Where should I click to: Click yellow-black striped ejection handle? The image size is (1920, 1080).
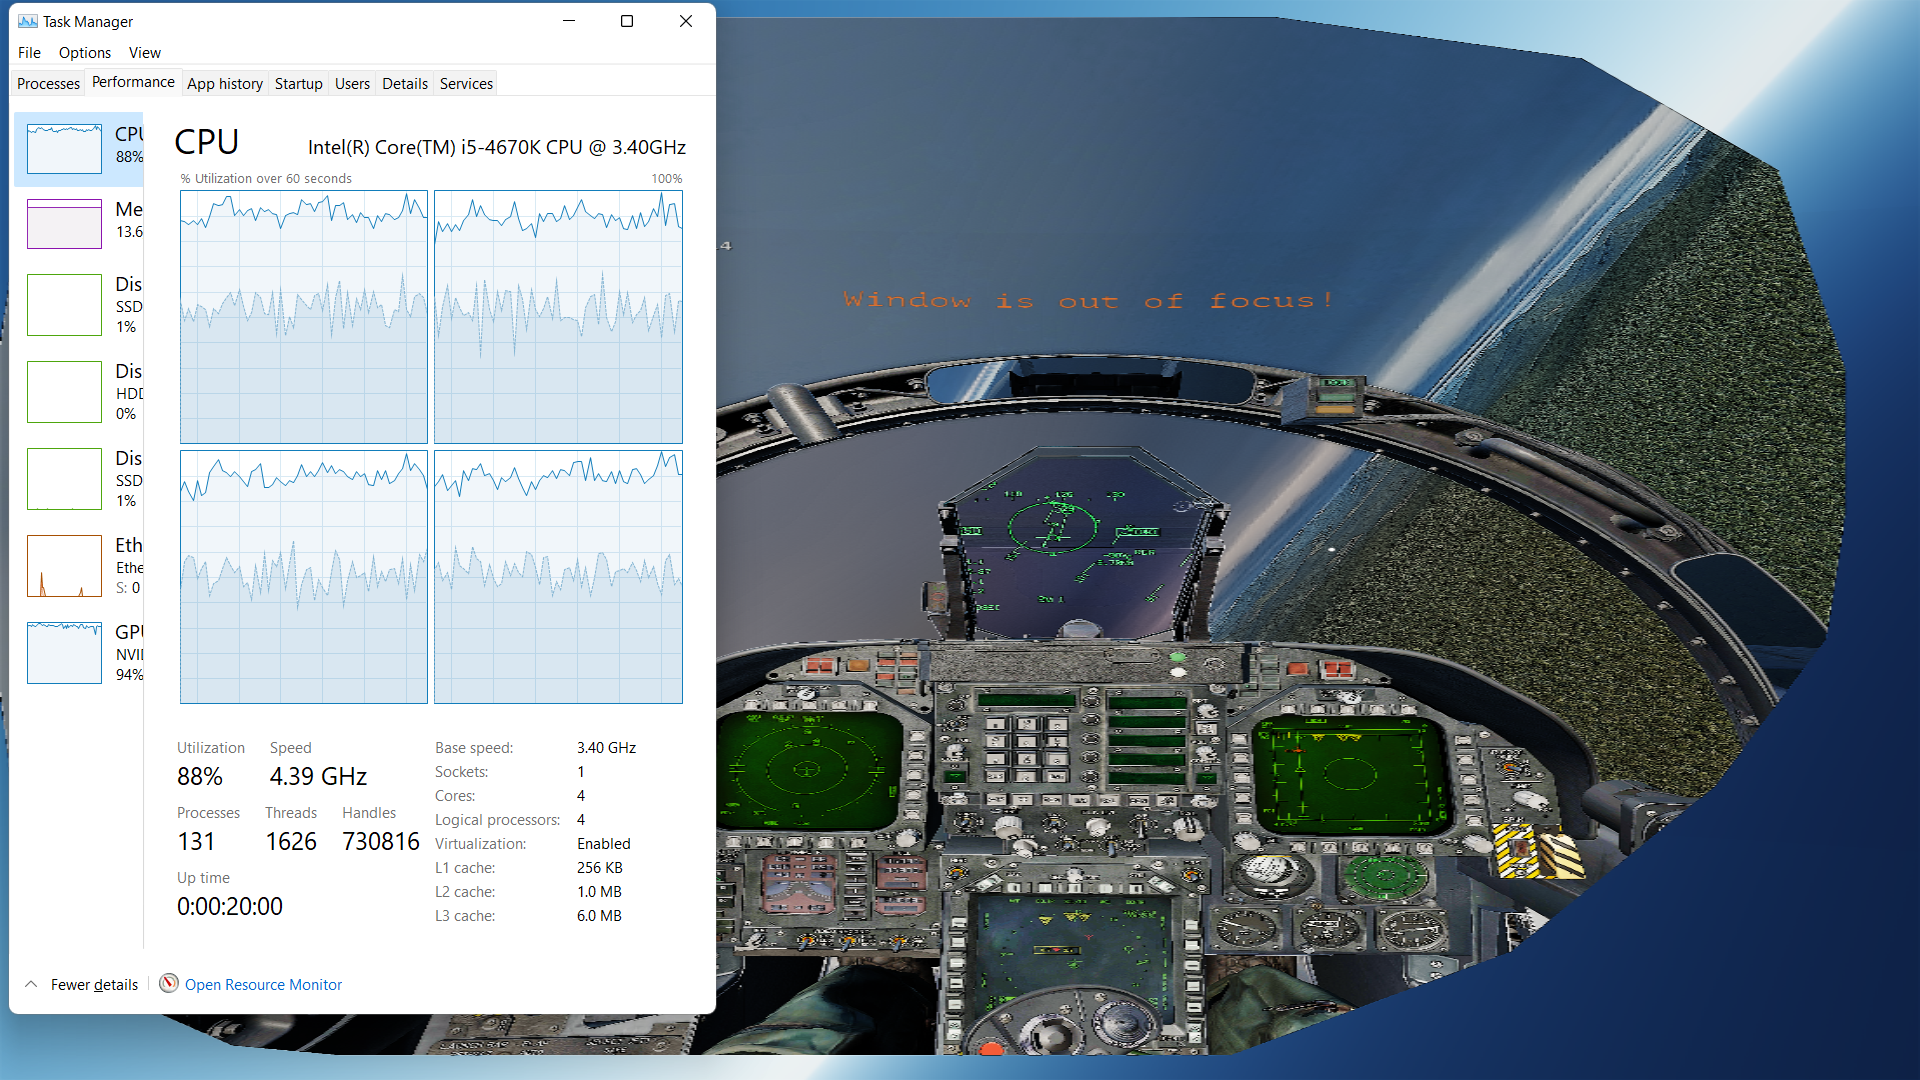pos(1540,851)
